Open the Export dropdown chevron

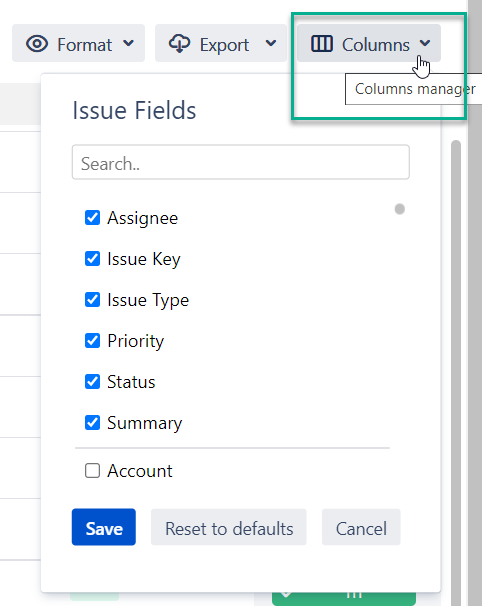click(x=271, y=43)
